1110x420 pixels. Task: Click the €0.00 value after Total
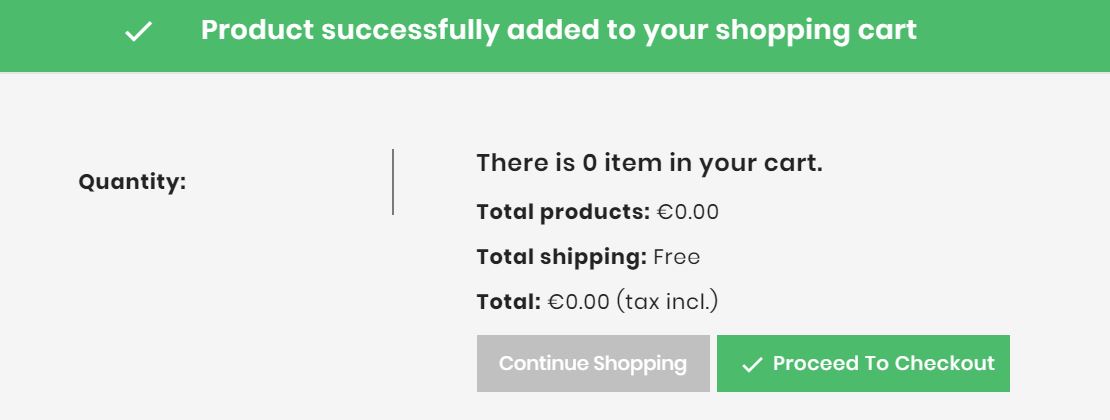click(x=578, y=302)
